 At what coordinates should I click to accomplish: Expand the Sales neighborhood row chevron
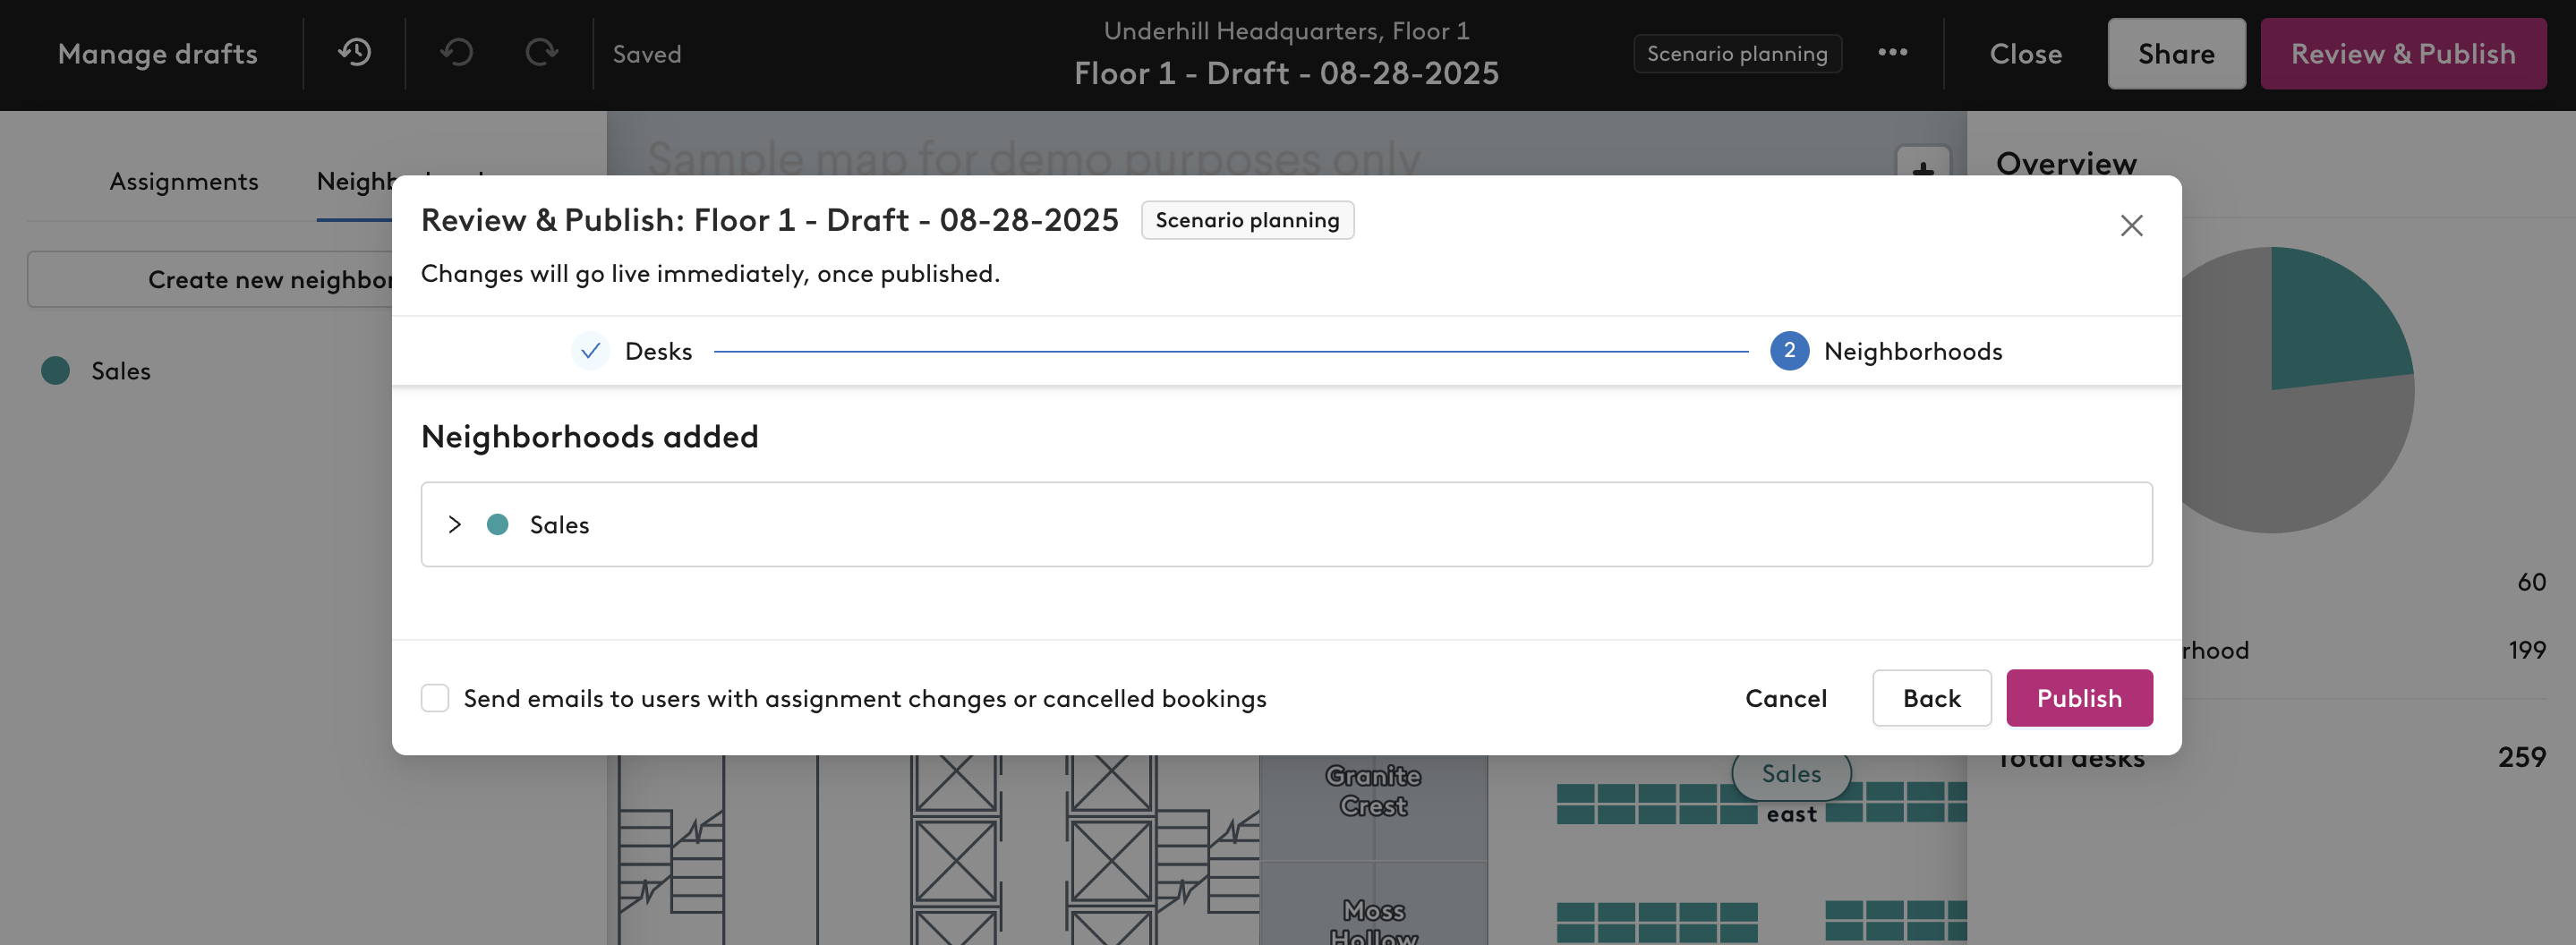(x=455, y=524)
